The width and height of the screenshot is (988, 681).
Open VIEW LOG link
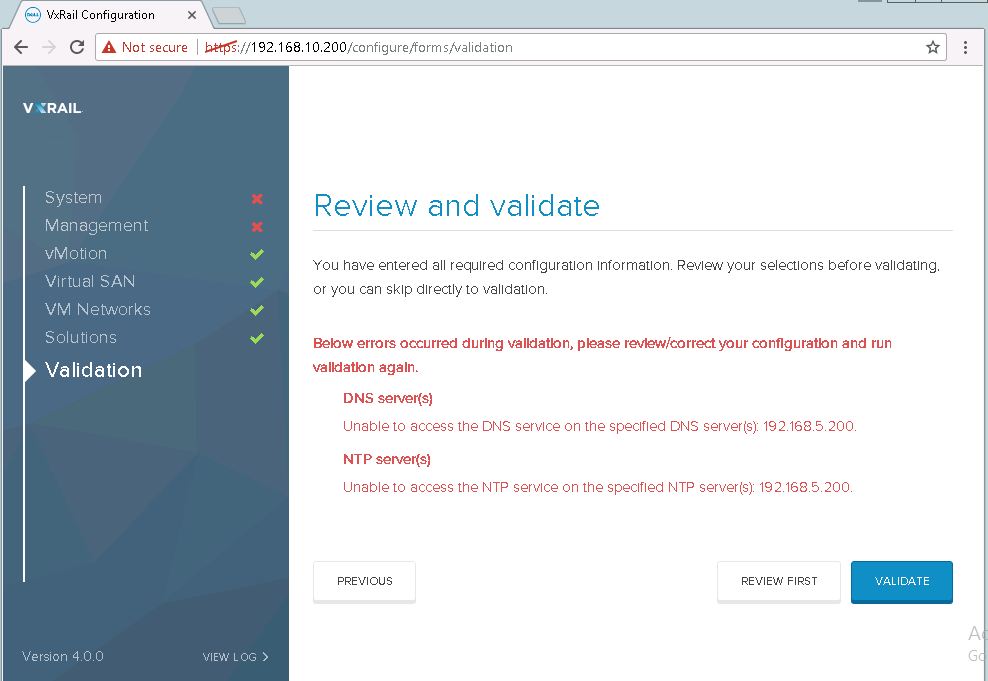[236, 657]
